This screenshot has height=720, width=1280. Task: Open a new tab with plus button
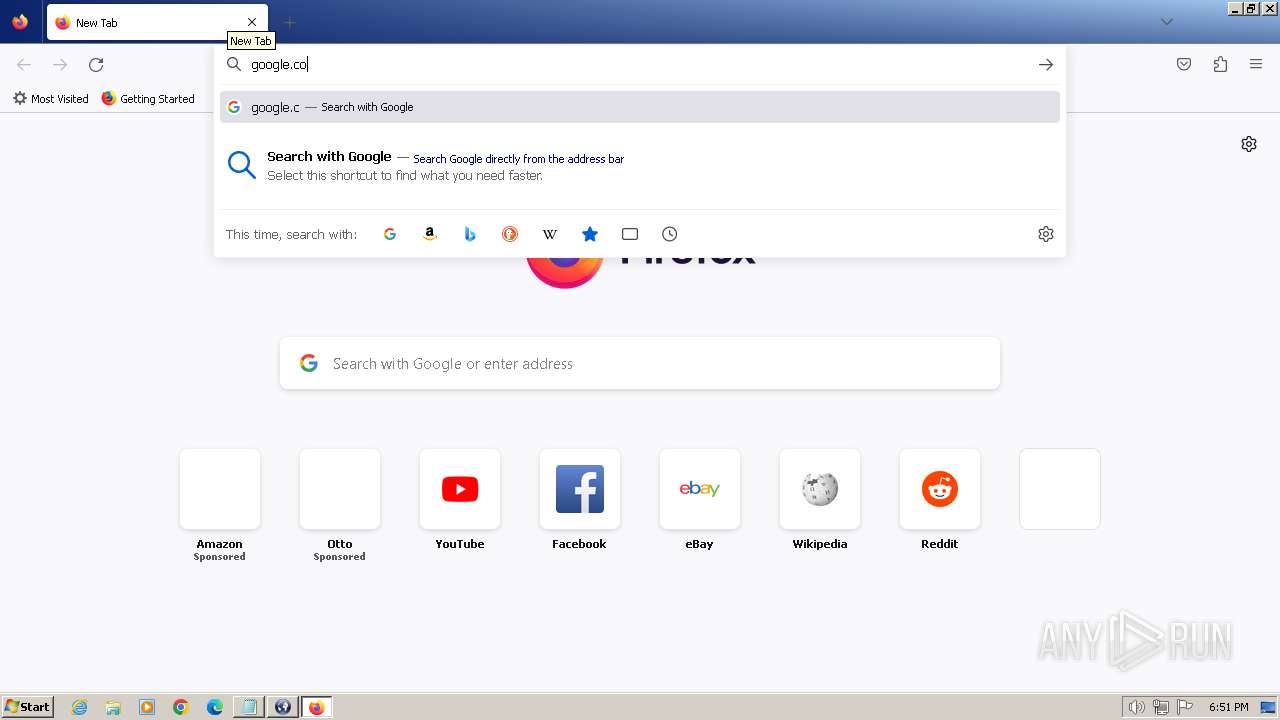tap(289, 22)
